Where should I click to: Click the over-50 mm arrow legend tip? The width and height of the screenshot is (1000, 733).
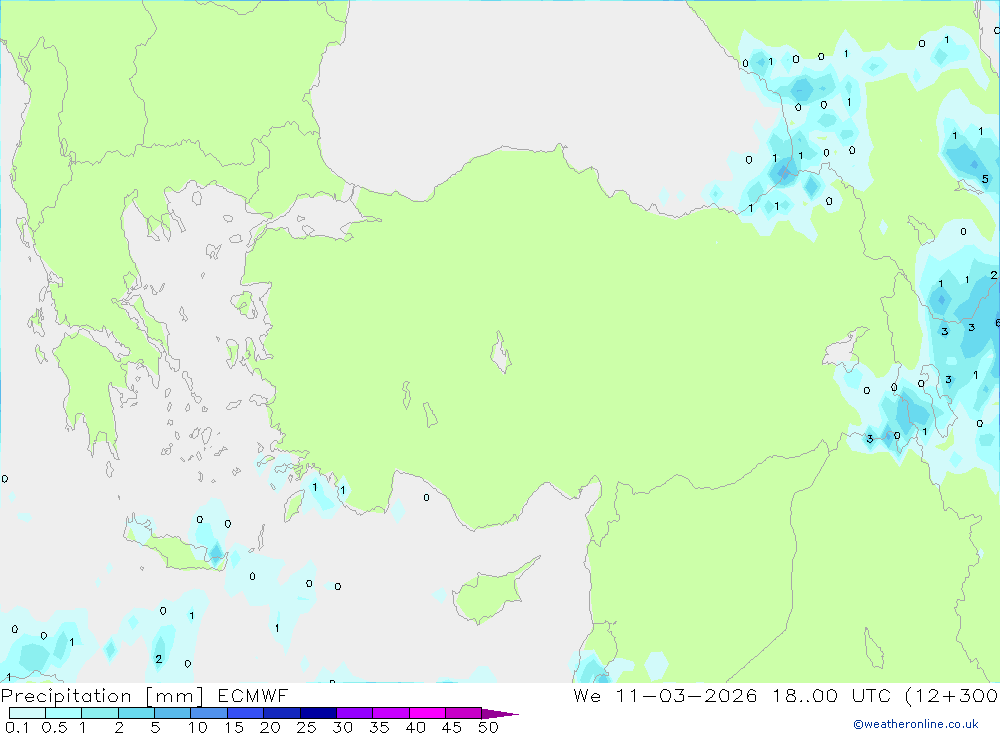click(500, 713)
